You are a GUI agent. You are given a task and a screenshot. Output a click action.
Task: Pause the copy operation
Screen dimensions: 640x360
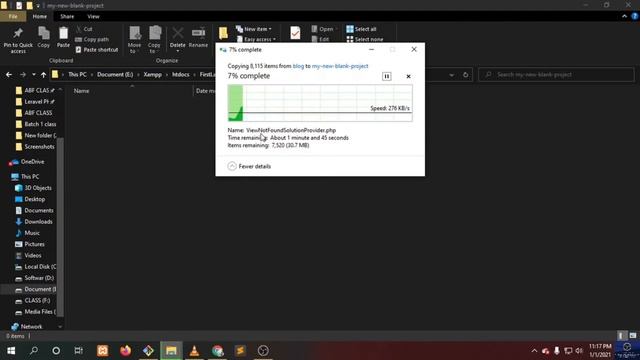[387, 76]
